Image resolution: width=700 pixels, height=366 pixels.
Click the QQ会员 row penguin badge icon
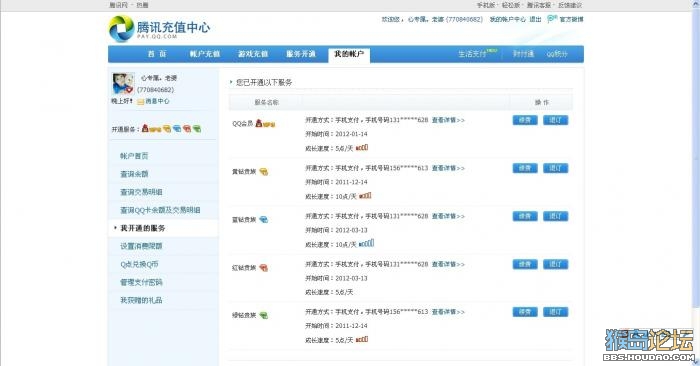pos(265,124)
